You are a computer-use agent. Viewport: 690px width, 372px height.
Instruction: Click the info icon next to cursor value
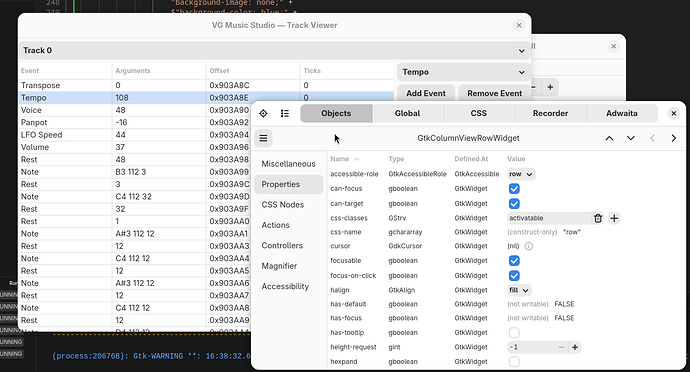pyautogui.click(x=529, y=246)
